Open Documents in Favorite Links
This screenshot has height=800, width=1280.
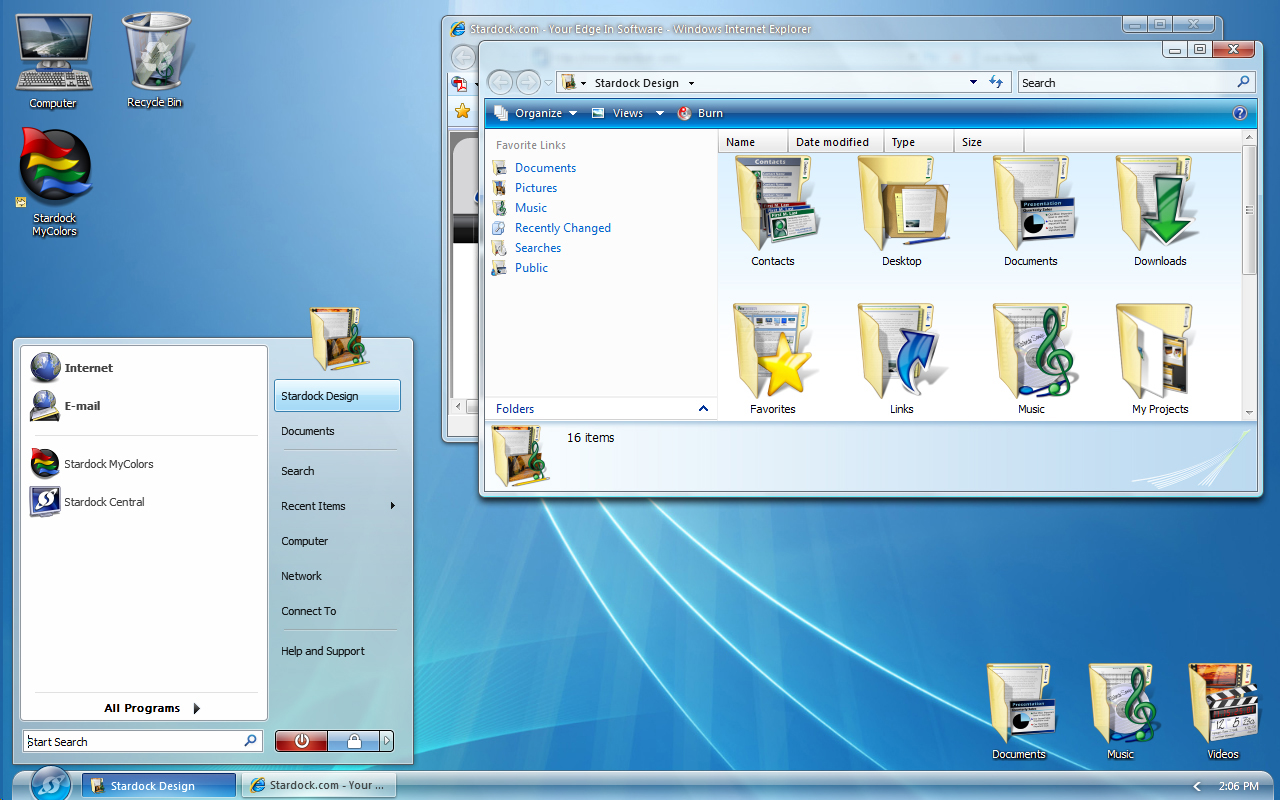coord(545,168)
